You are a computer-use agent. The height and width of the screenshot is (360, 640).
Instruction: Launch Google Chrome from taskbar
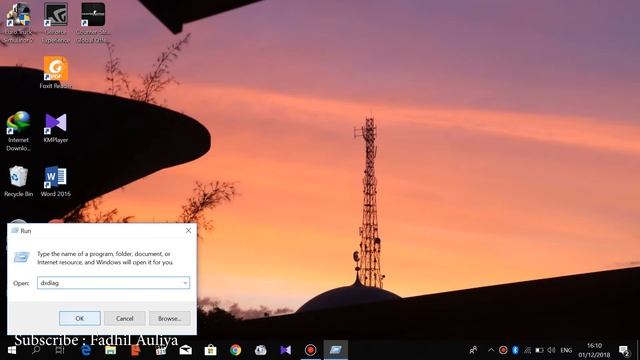pos(236,350)
